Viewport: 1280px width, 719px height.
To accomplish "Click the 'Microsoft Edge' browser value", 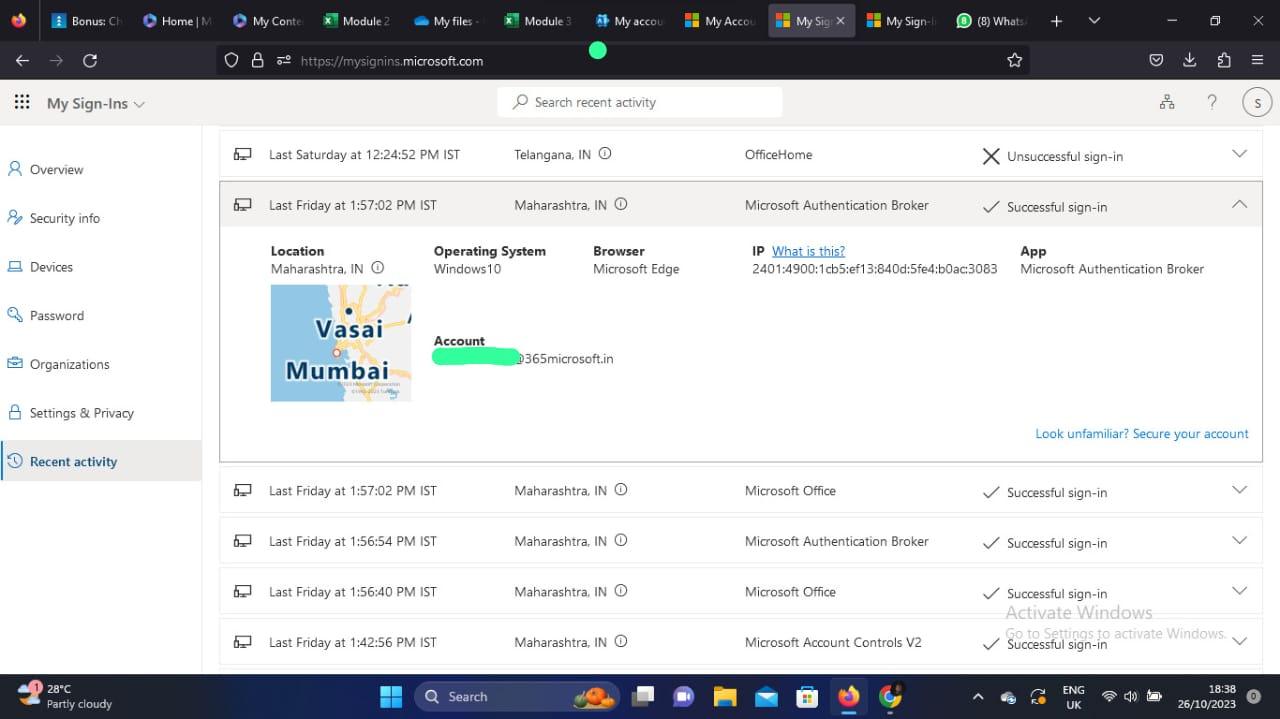I will click(636, 268).
